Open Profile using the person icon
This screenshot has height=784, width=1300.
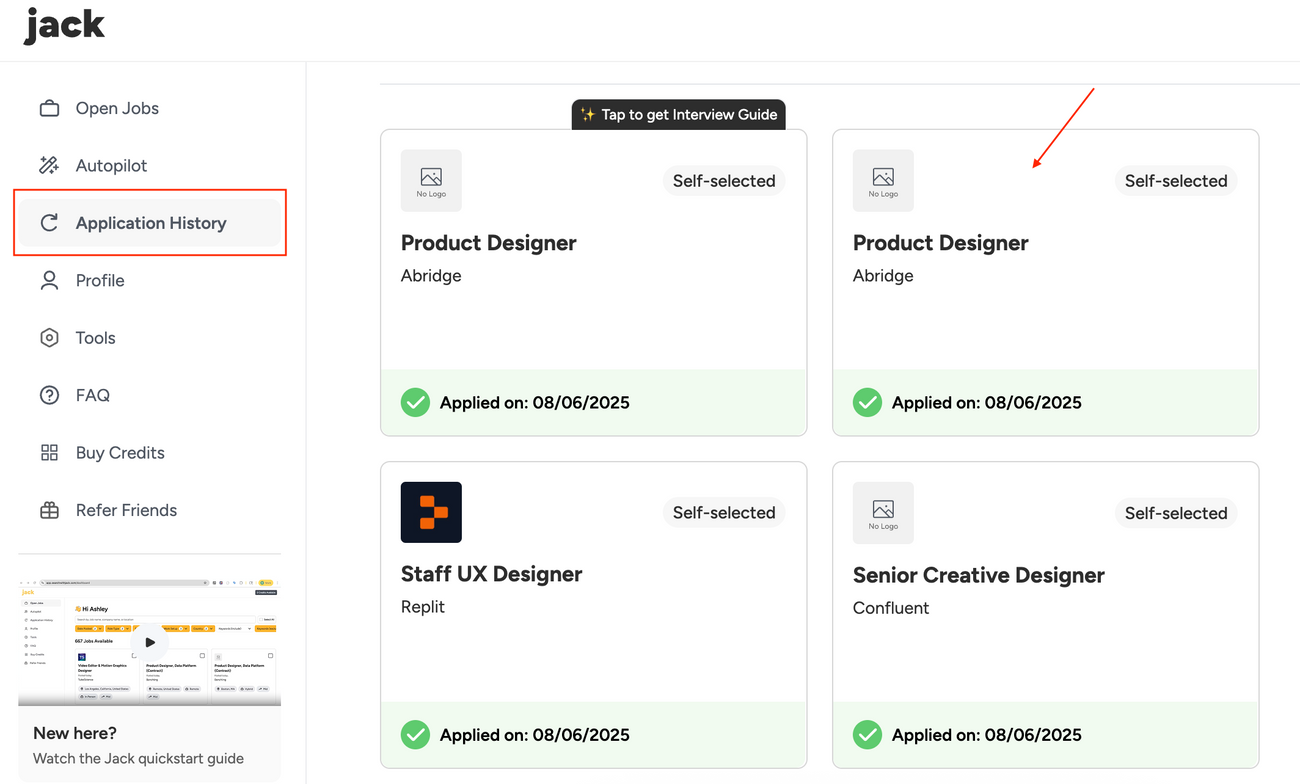[49, 280]
